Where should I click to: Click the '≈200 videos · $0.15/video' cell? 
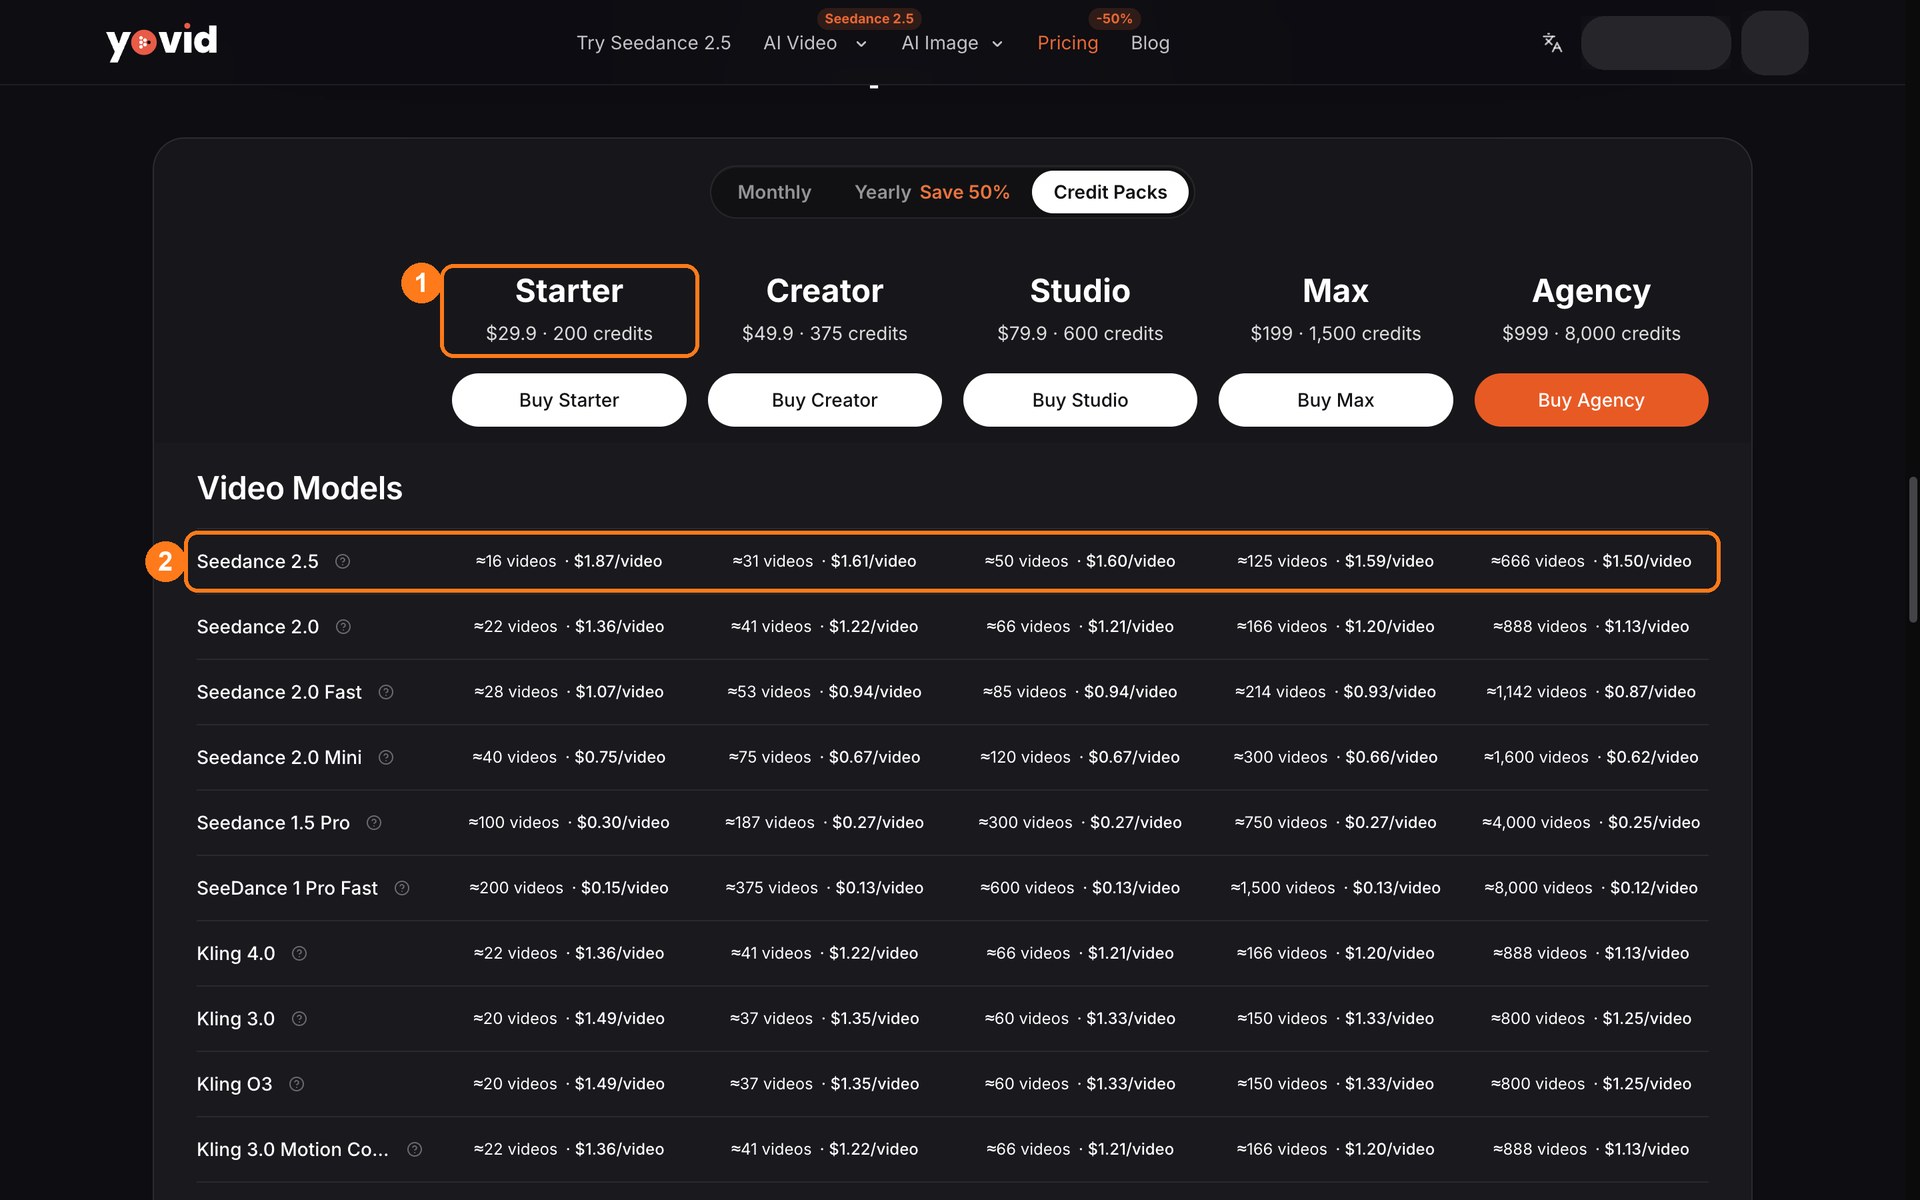coord(569,888)
